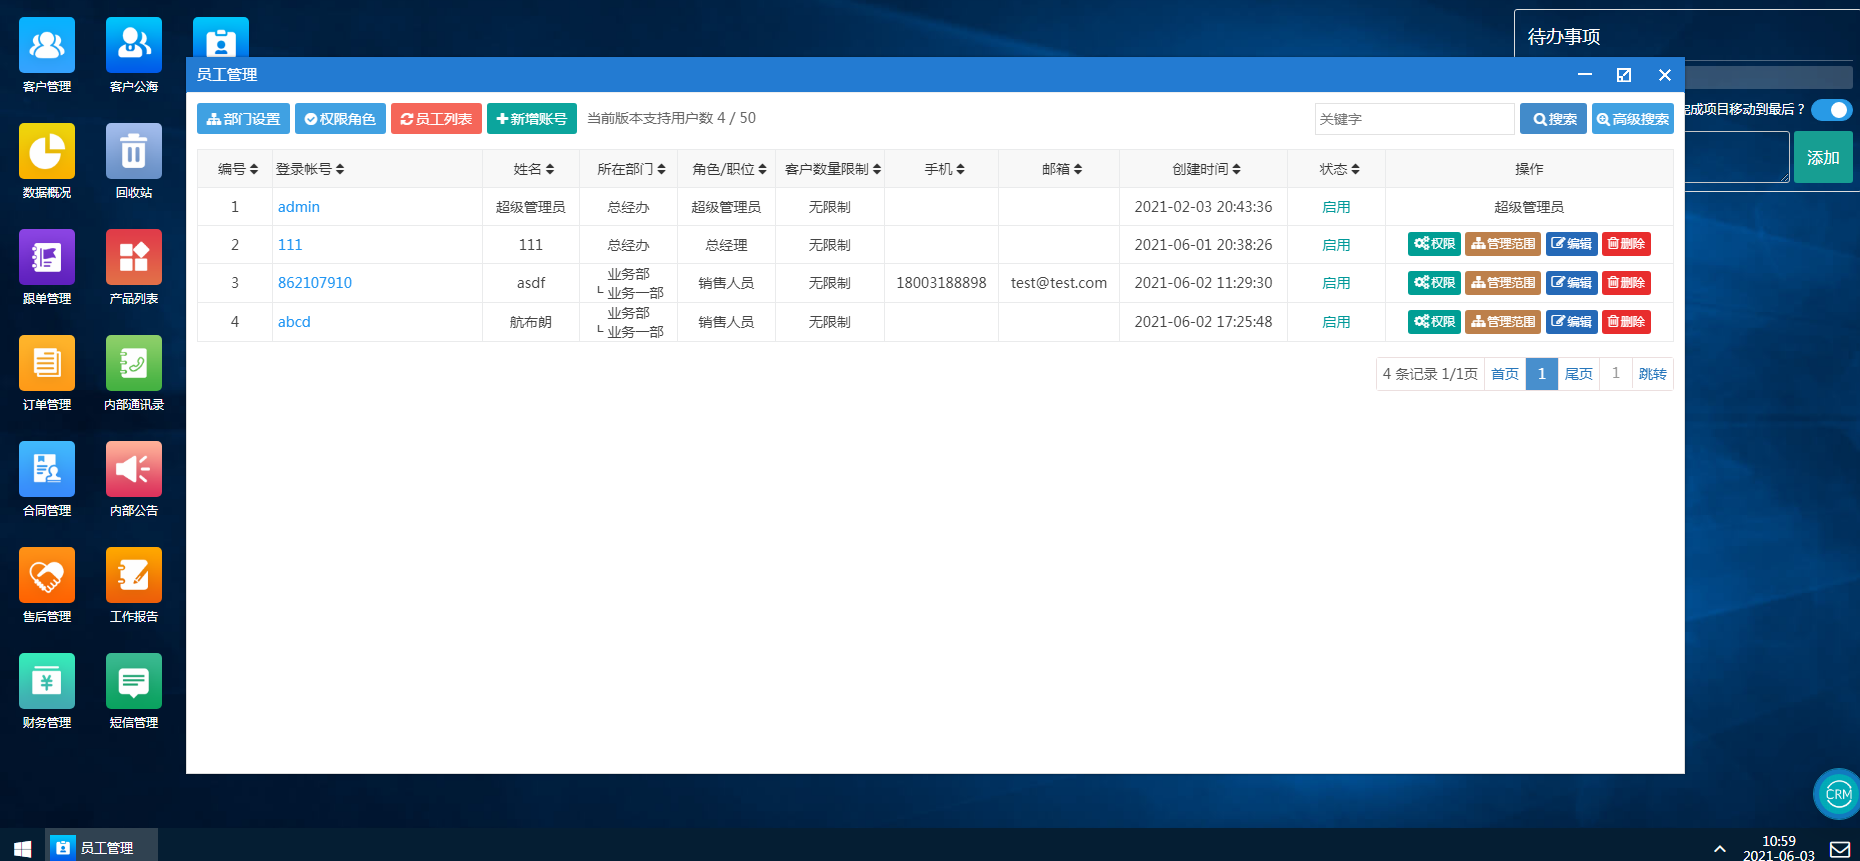Switch to 部门设置 section
The height and width of the screenshot is (861, 1860).
(x=243, y=119)
